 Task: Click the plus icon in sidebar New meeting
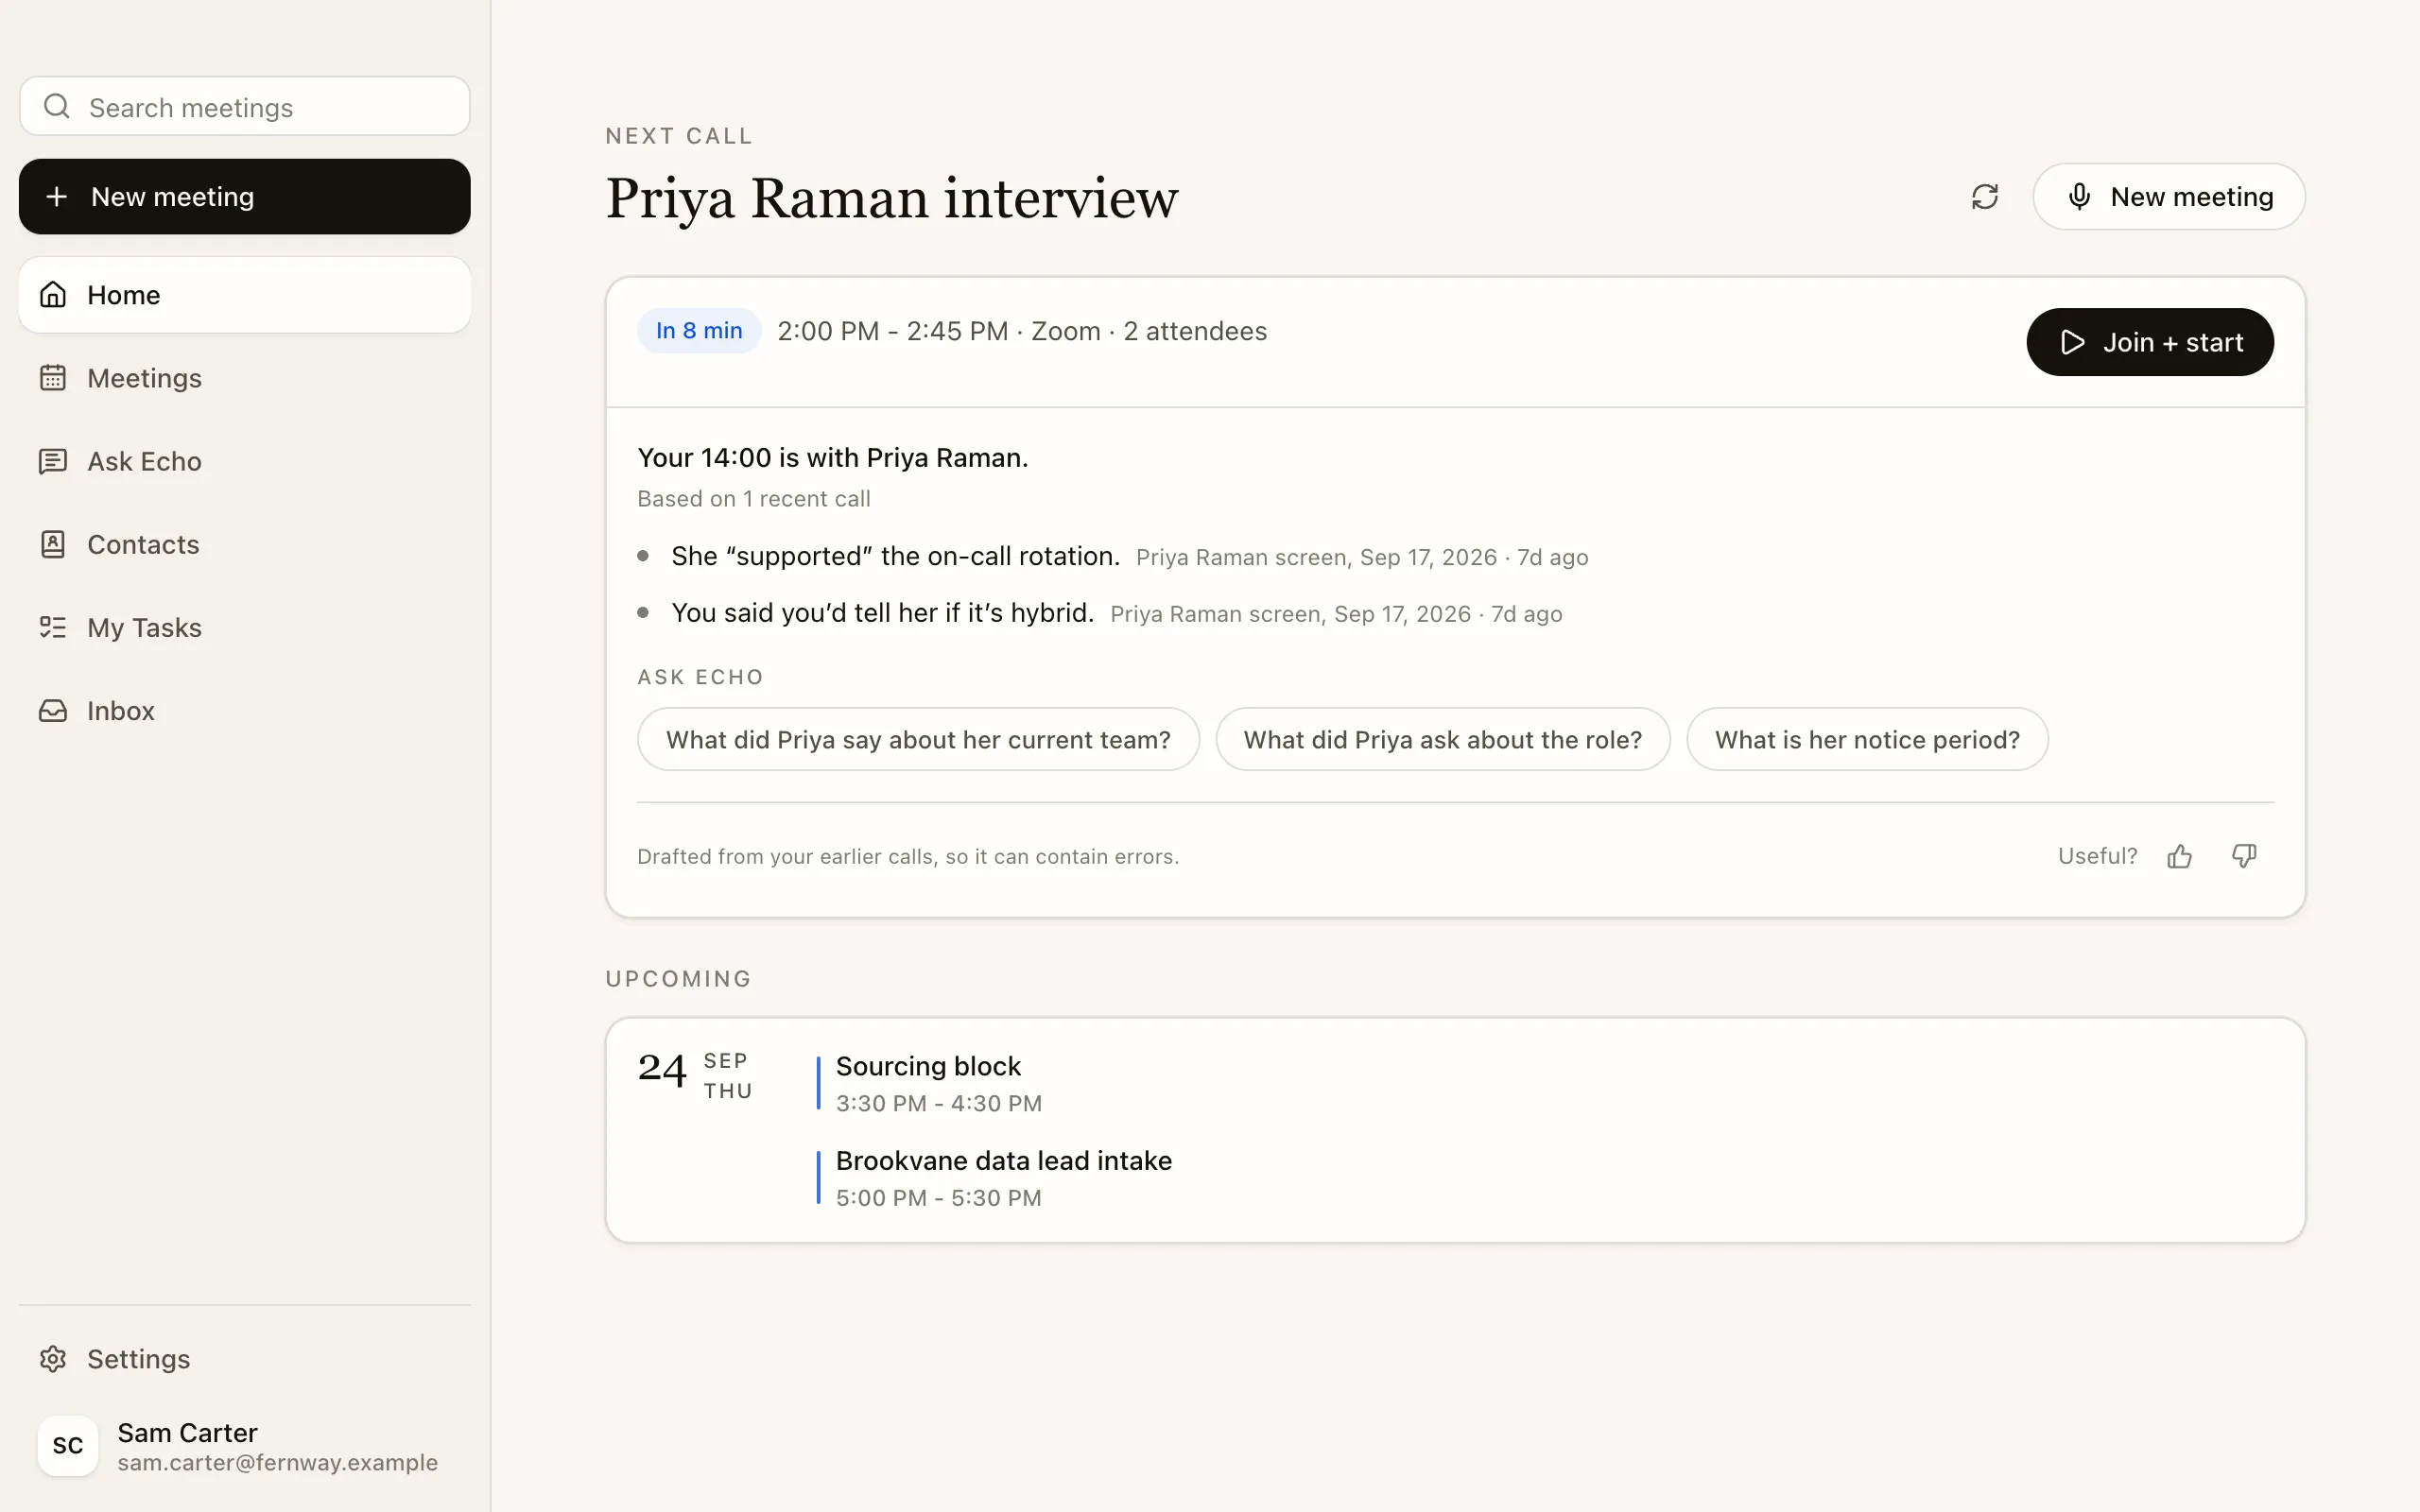57,197
